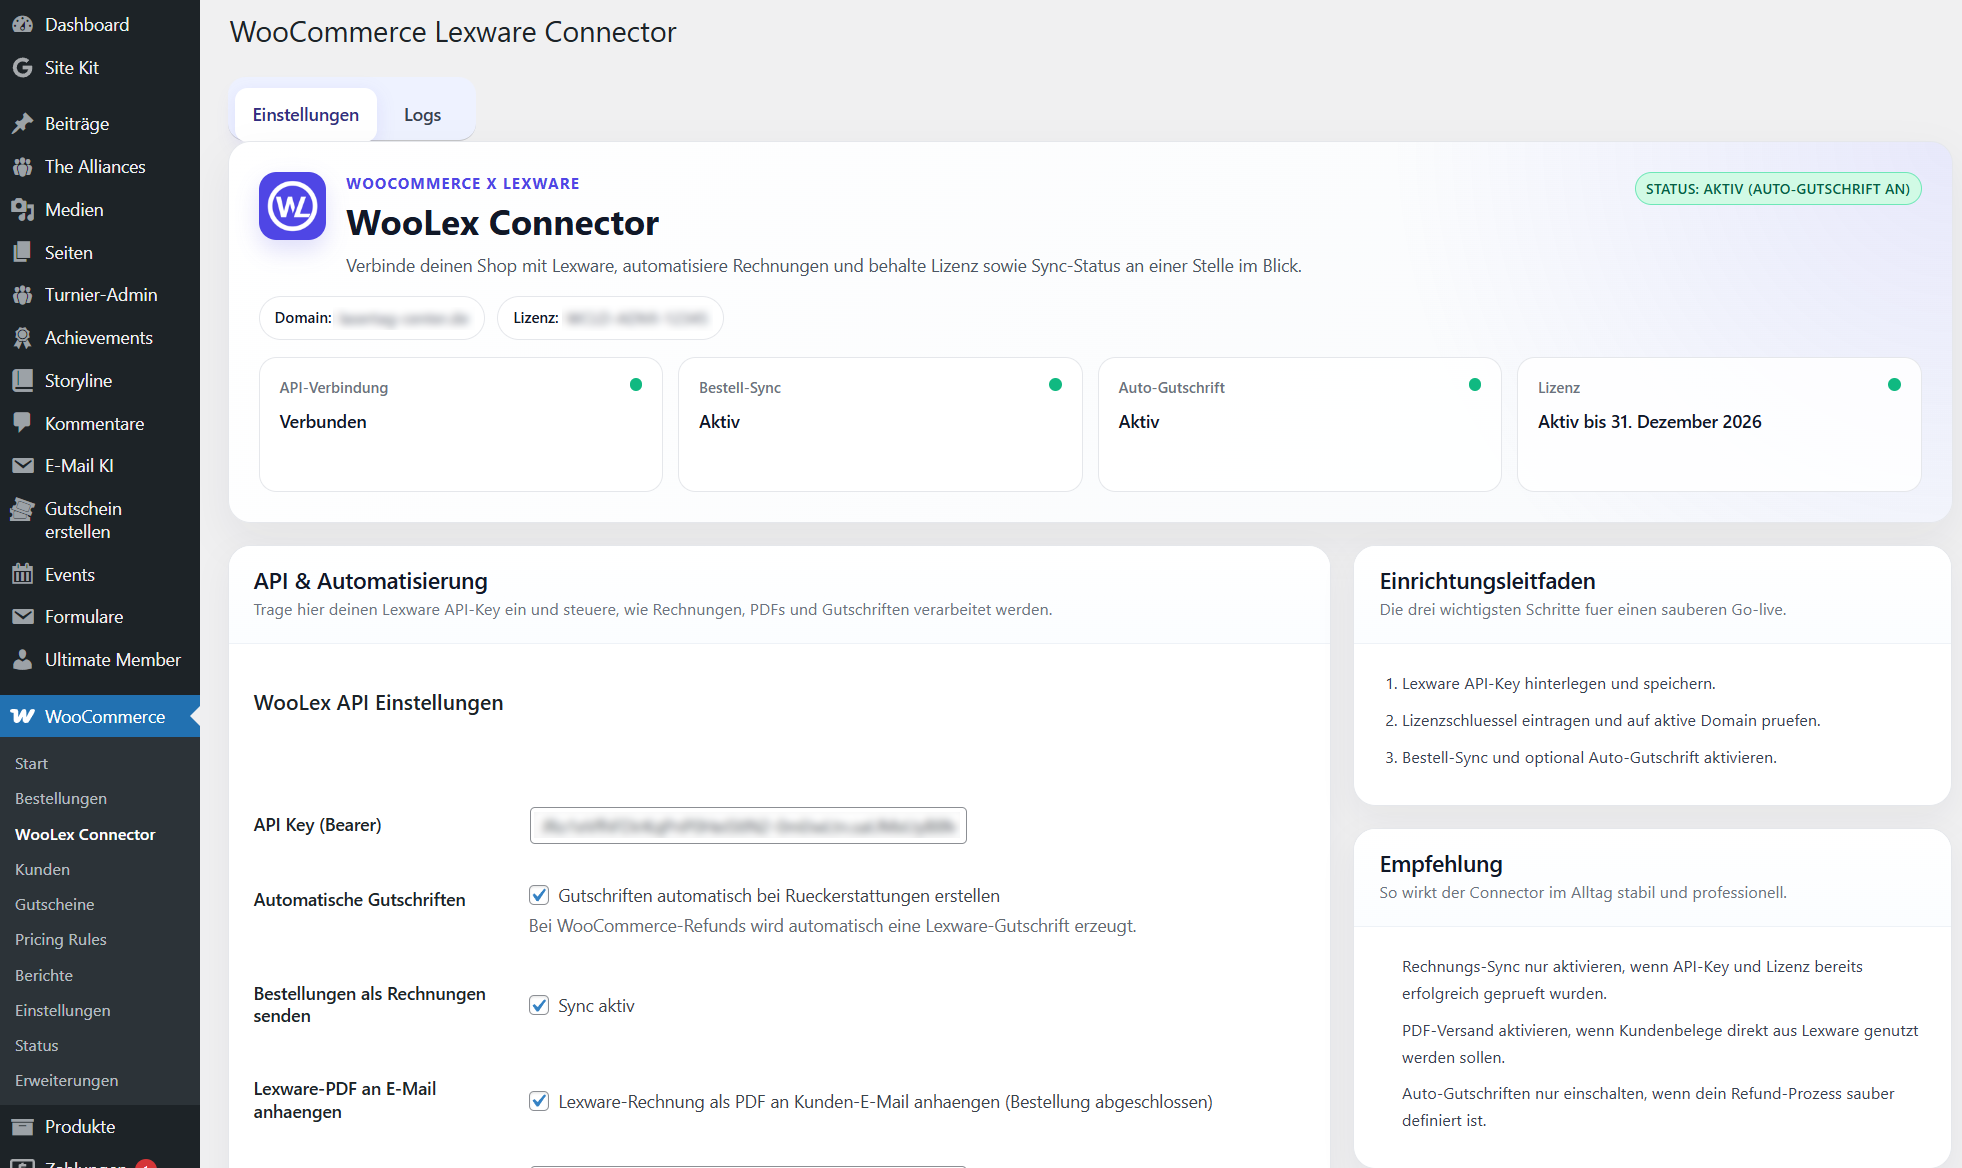Click the WooCommerce W icon
The image size is (1962, 1168).
(22, 717)
